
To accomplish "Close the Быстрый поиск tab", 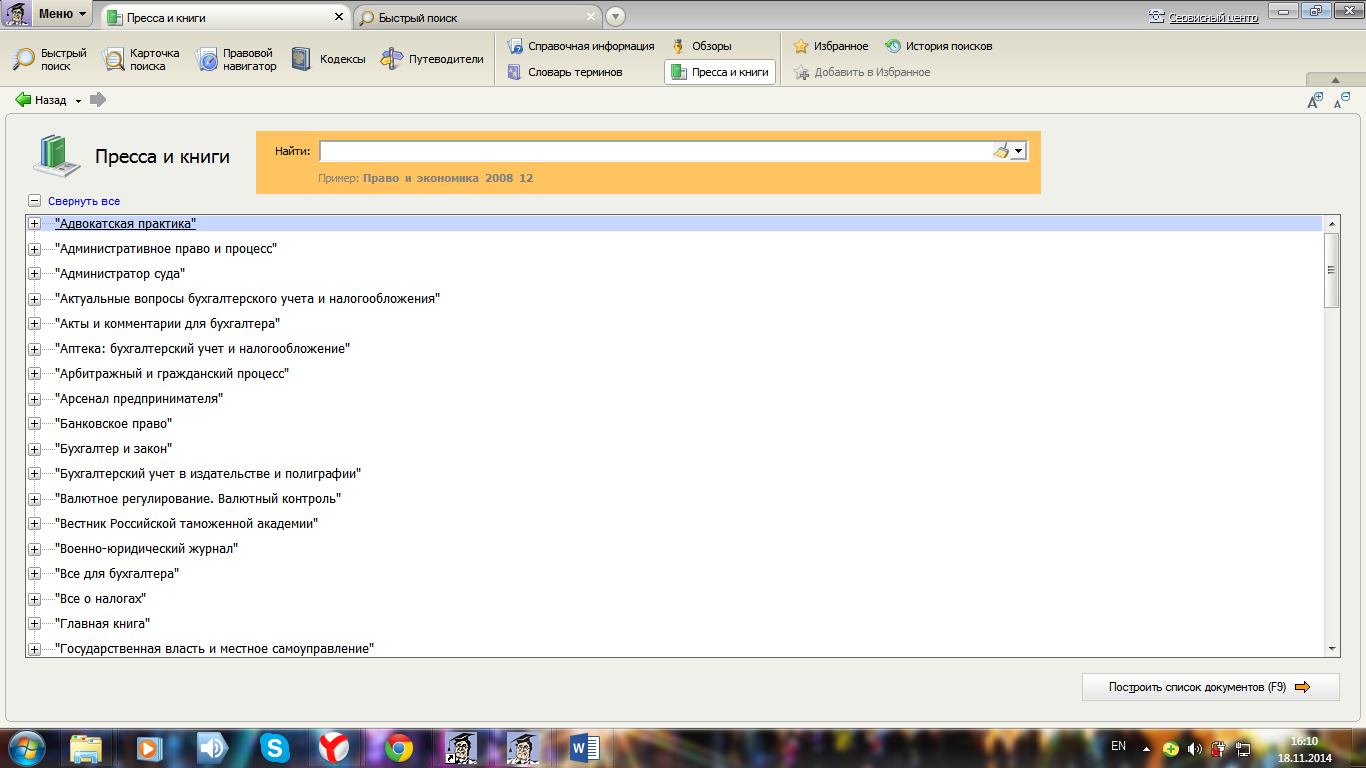I will point(591,17).
